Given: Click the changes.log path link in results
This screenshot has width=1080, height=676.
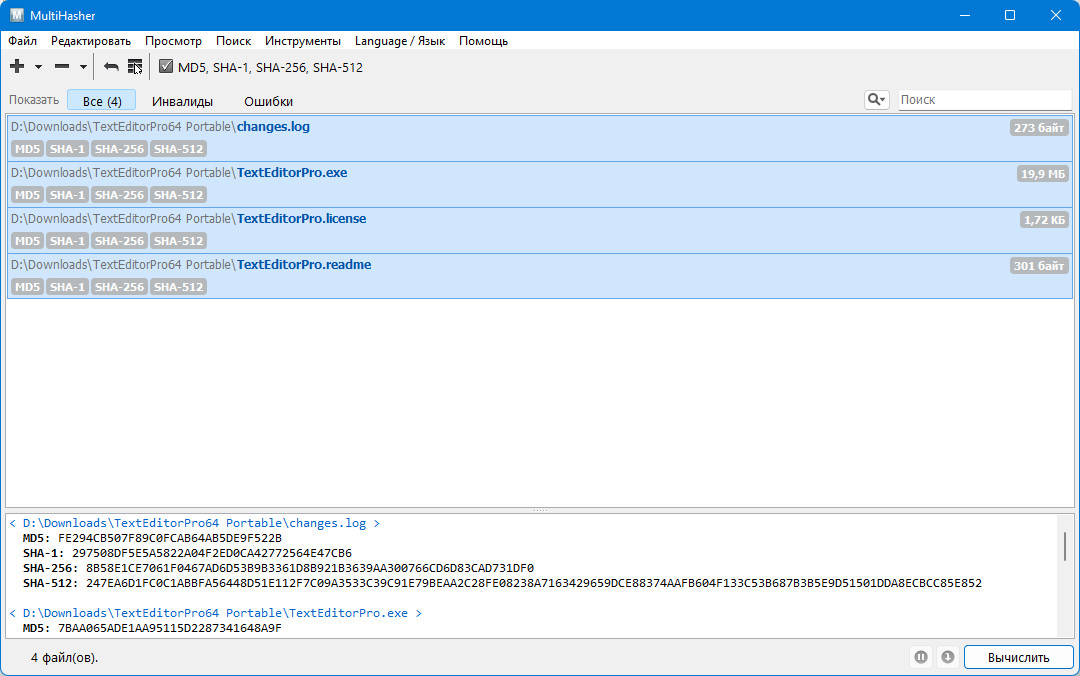Looking at the screenshot, I should click(194, 523).
